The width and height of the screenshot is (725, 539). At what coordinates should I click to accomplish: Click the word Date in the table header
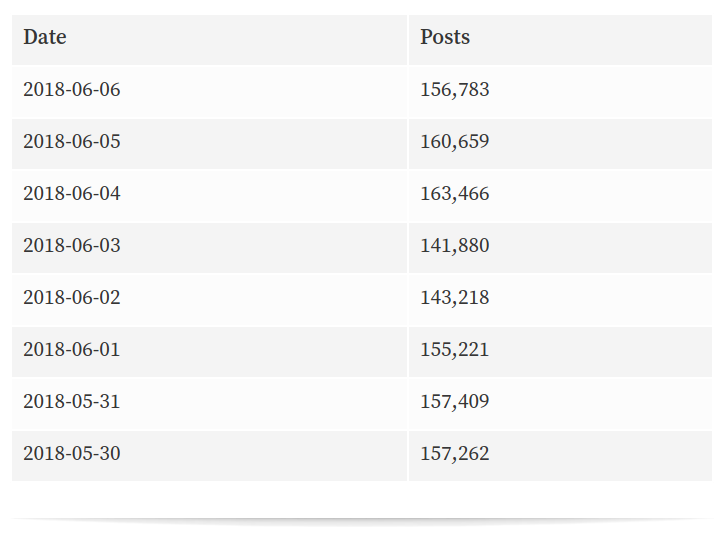pyautogui.click(x=45, y=37)
